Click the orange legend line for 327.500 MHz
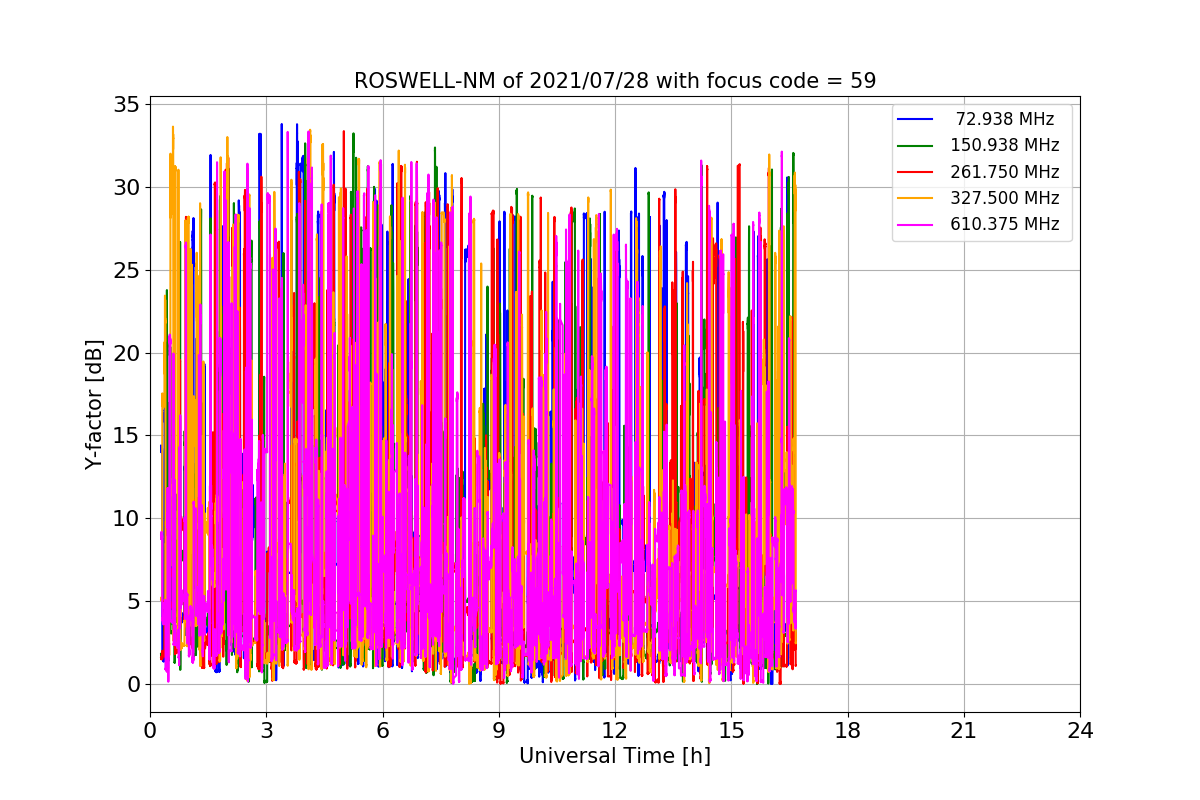This screenshot has height=800, width=1200. coord(915,198)
